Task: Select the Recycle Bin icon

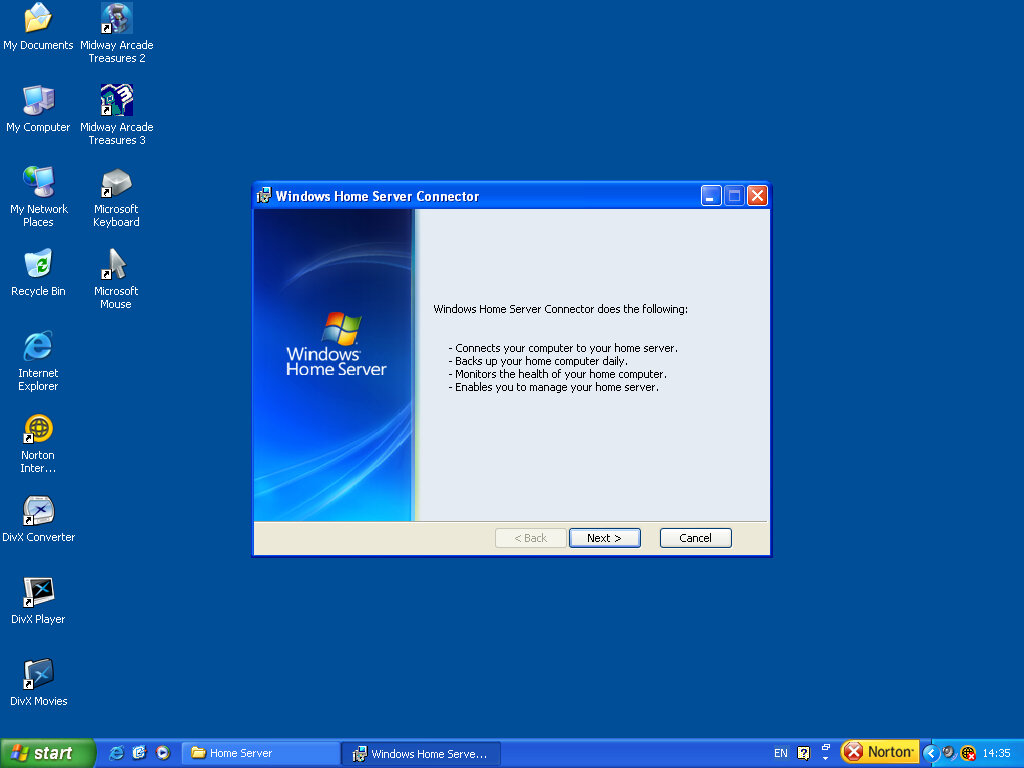Action: pyautogui.click(x=38, y=265)
